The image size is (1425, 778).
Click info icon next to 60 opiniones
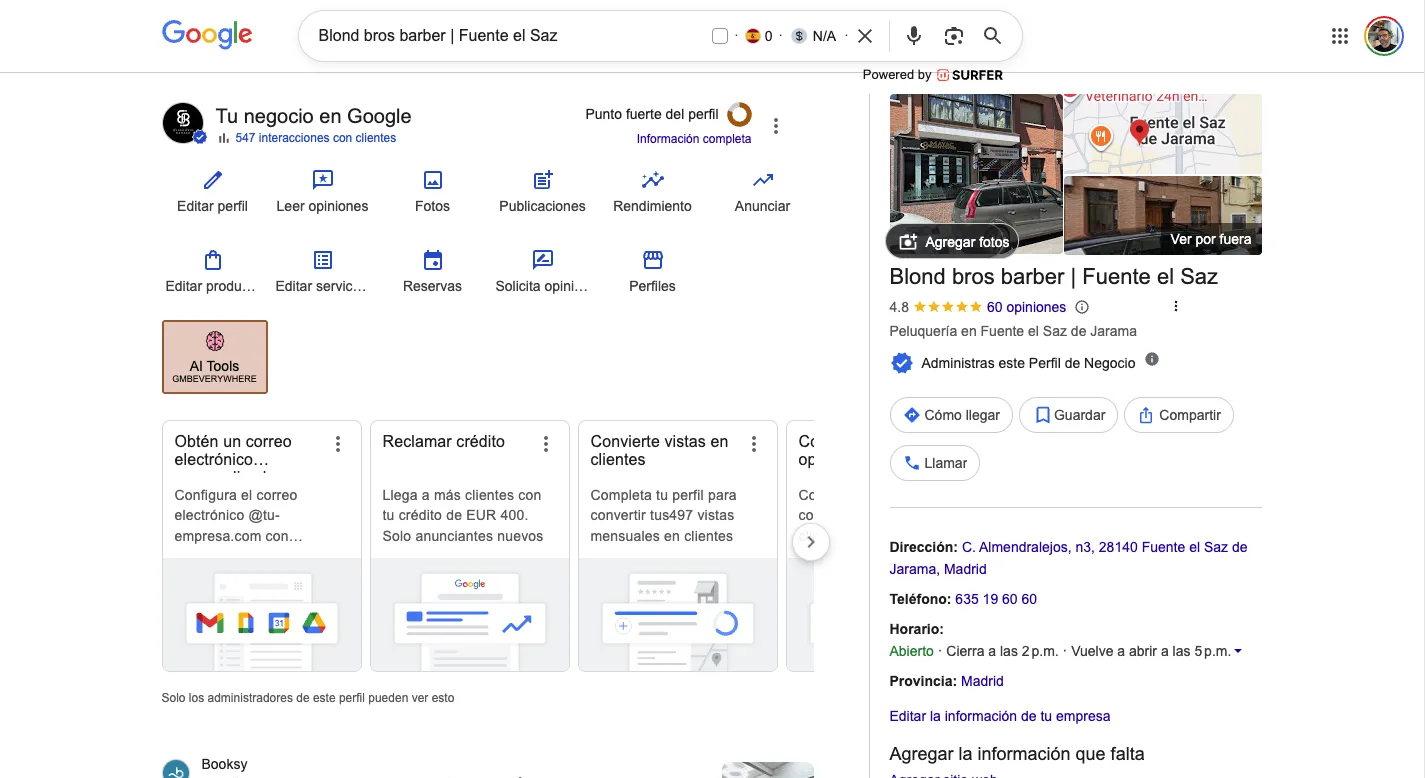click(1081, 307)
